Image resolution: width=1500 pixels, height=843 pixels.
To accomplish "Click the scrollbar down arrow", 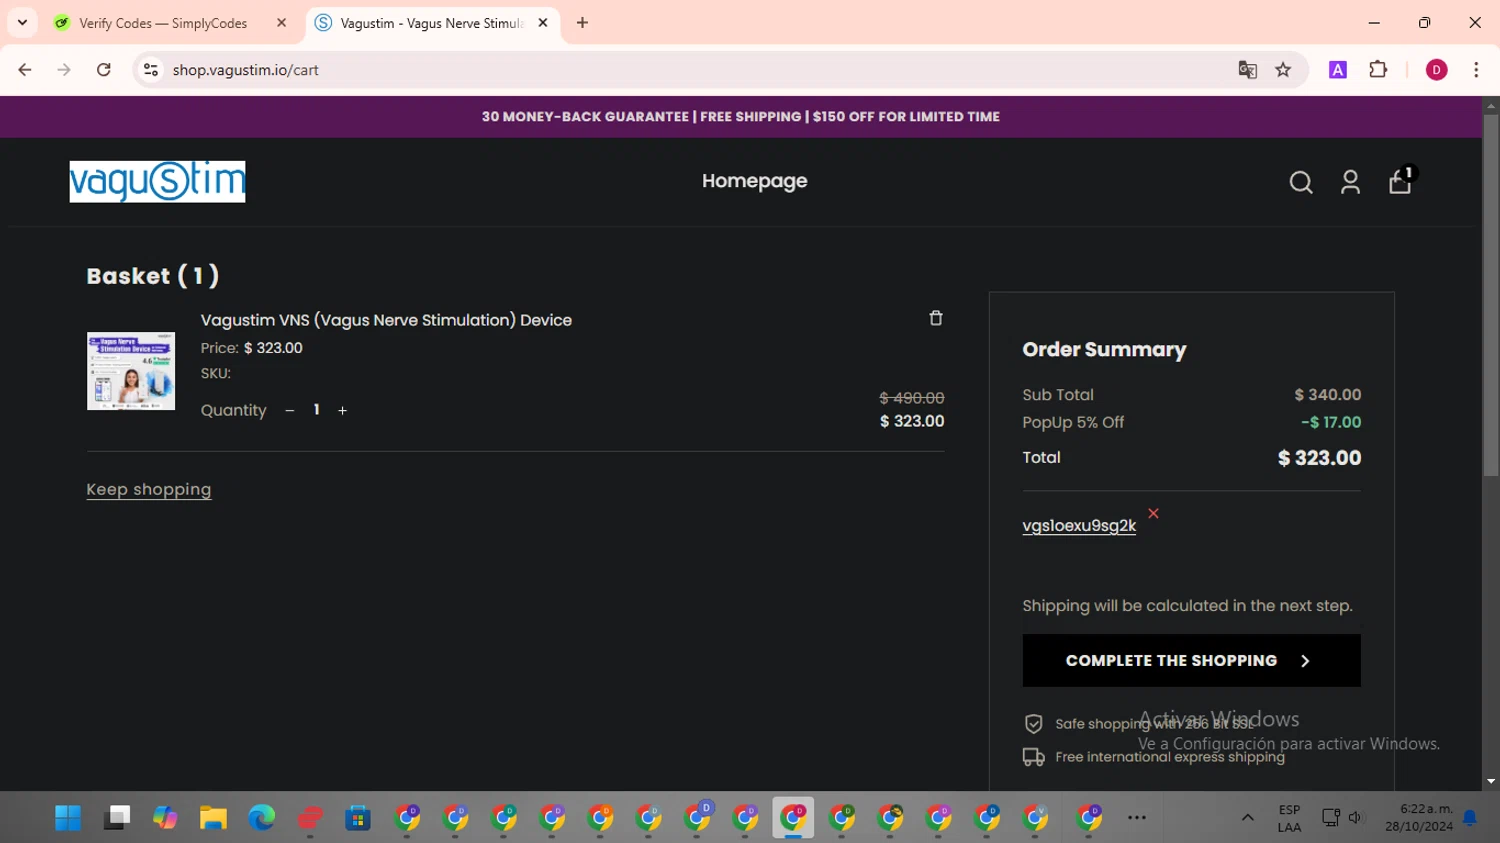I will [1491, 781].
